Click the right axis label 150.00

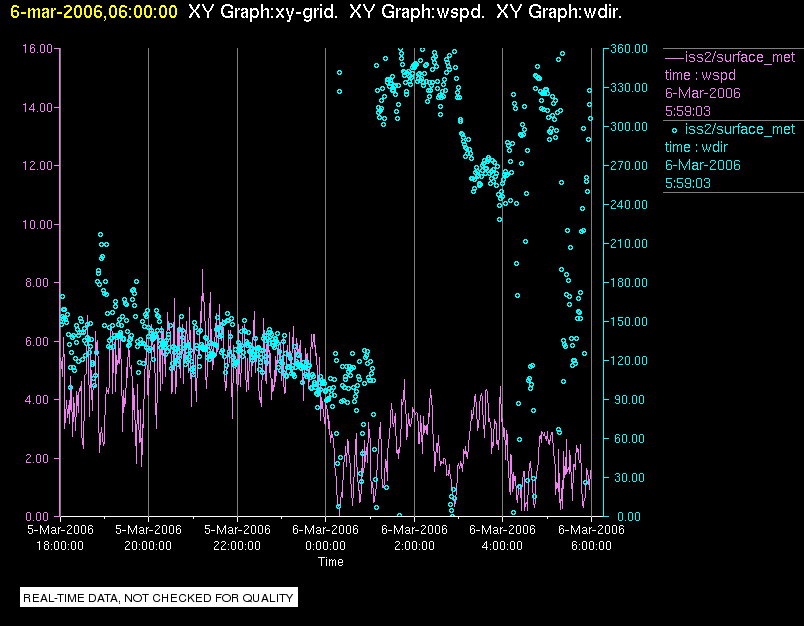629,321
